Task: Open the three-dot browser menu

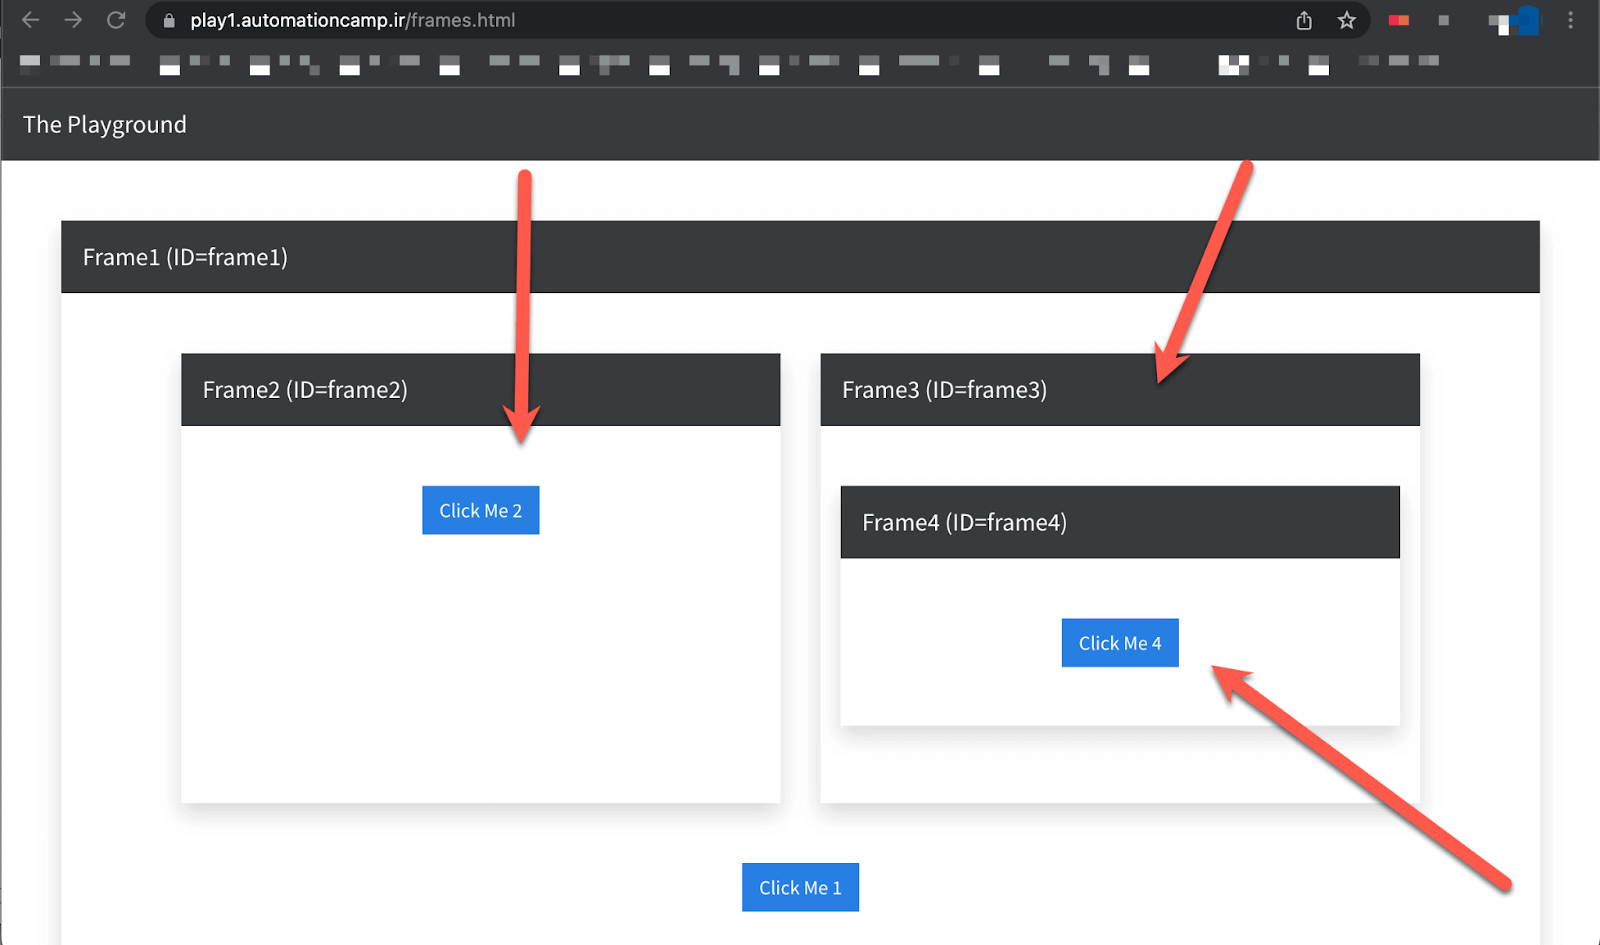Action: click(1571, 20)
